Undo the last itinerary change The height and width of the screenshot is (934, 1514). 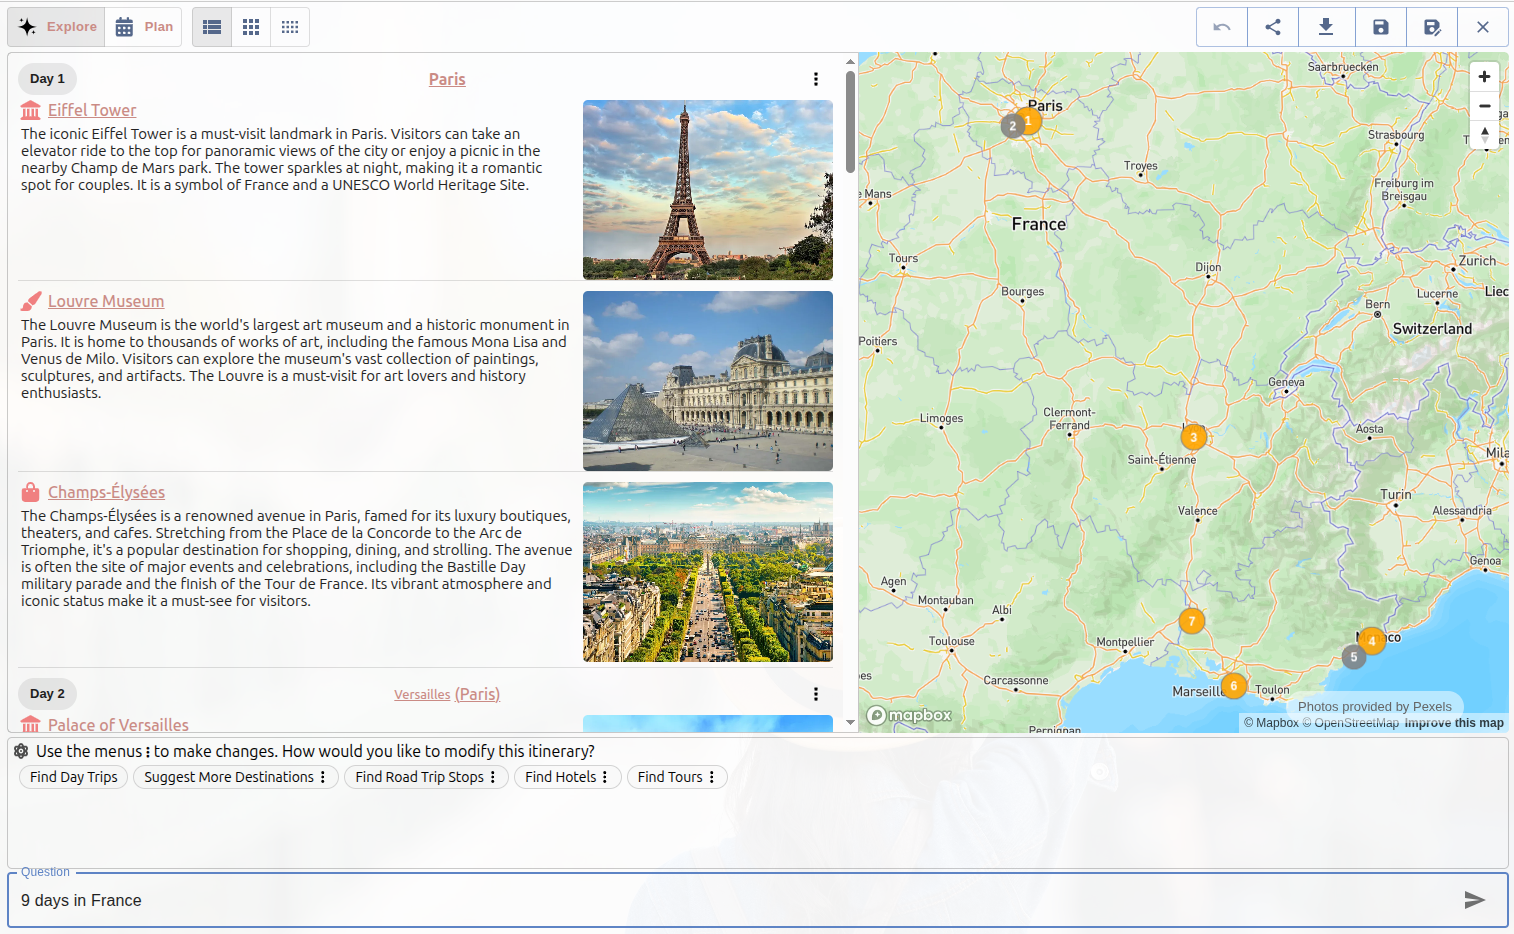(1221, 27)
